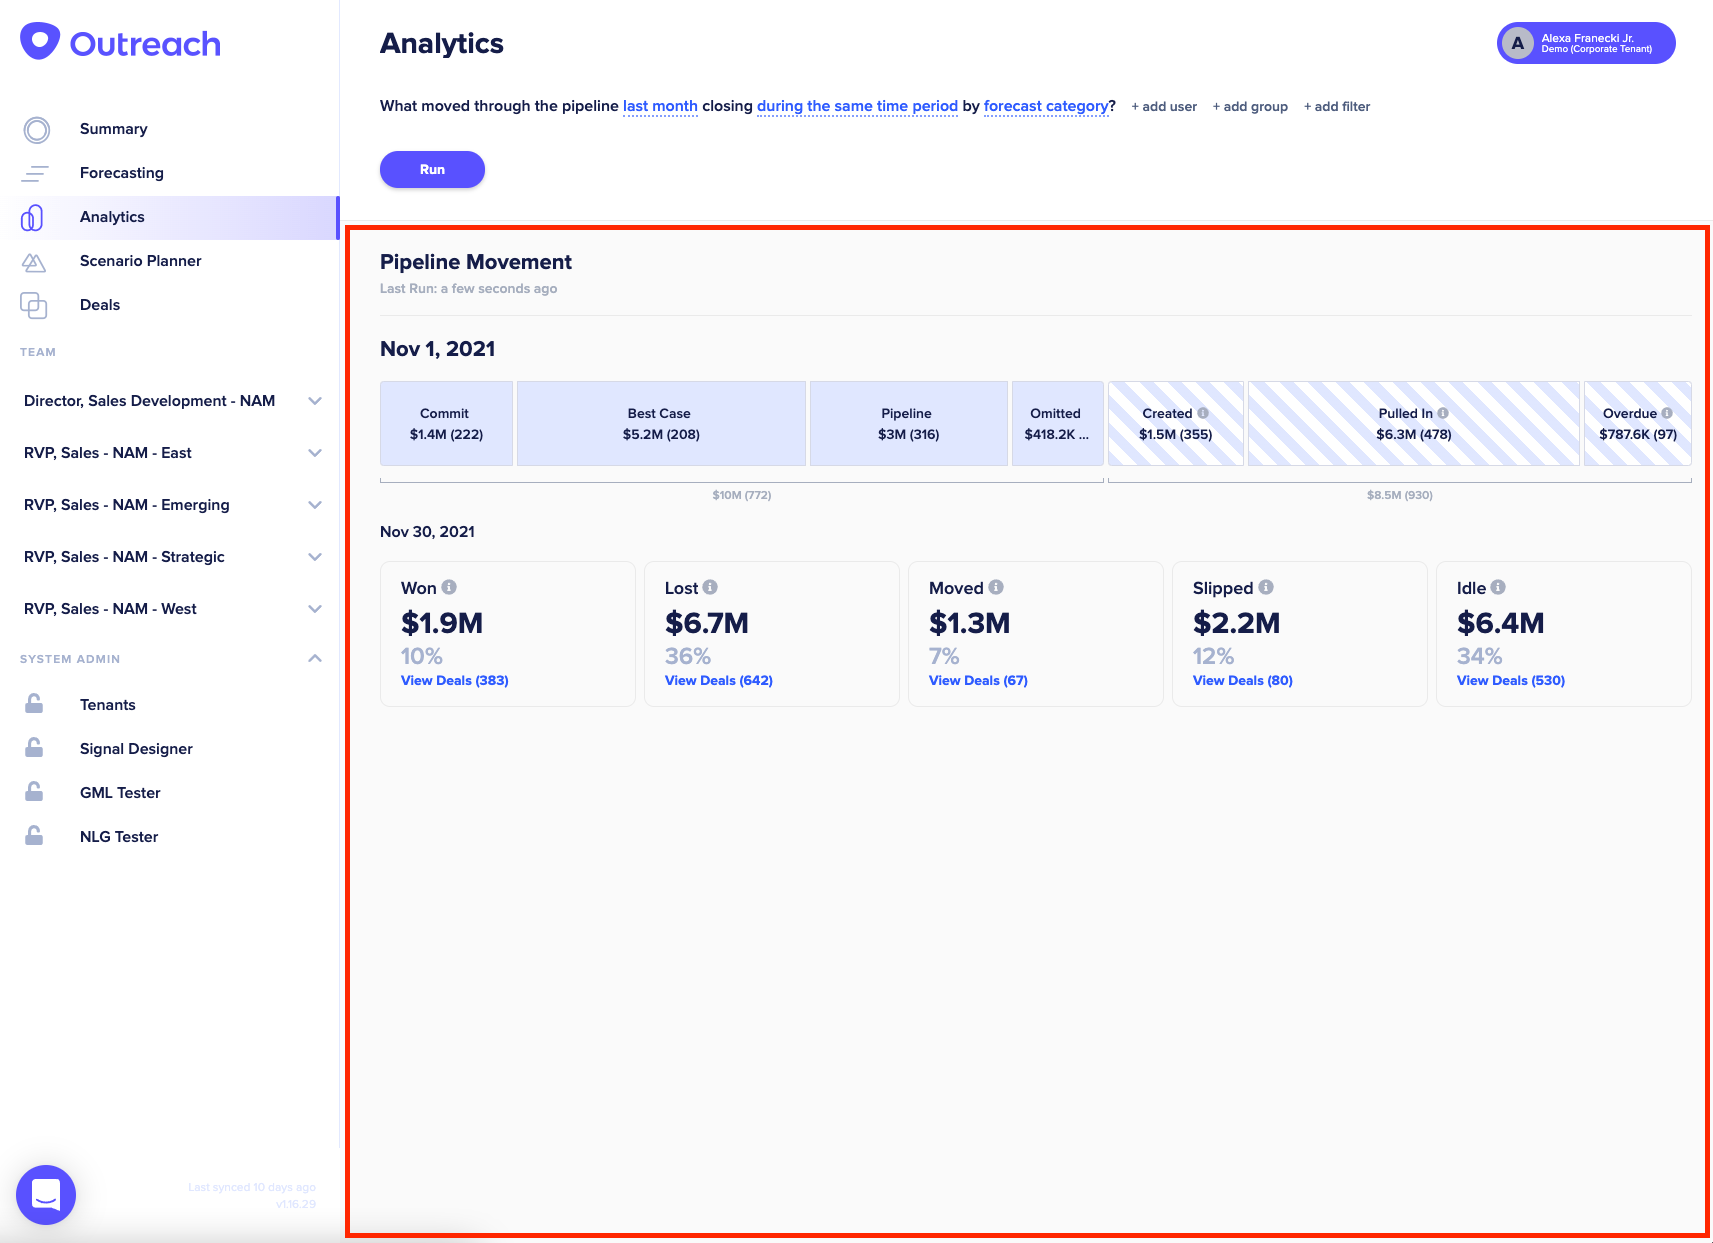Viewport: 1713px width, 1243px height.
Task: Click the Deals stacked squares icon
Action: click(34, 305)
